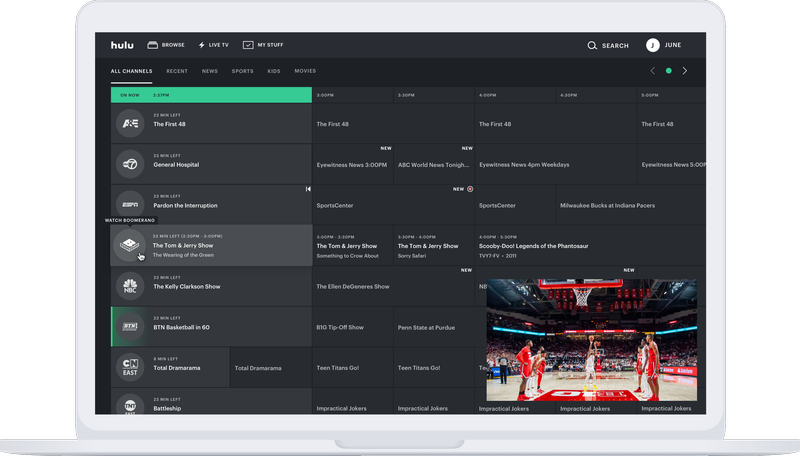
Task: Click the Boomerang channel logo
Action: click(129, 245)
